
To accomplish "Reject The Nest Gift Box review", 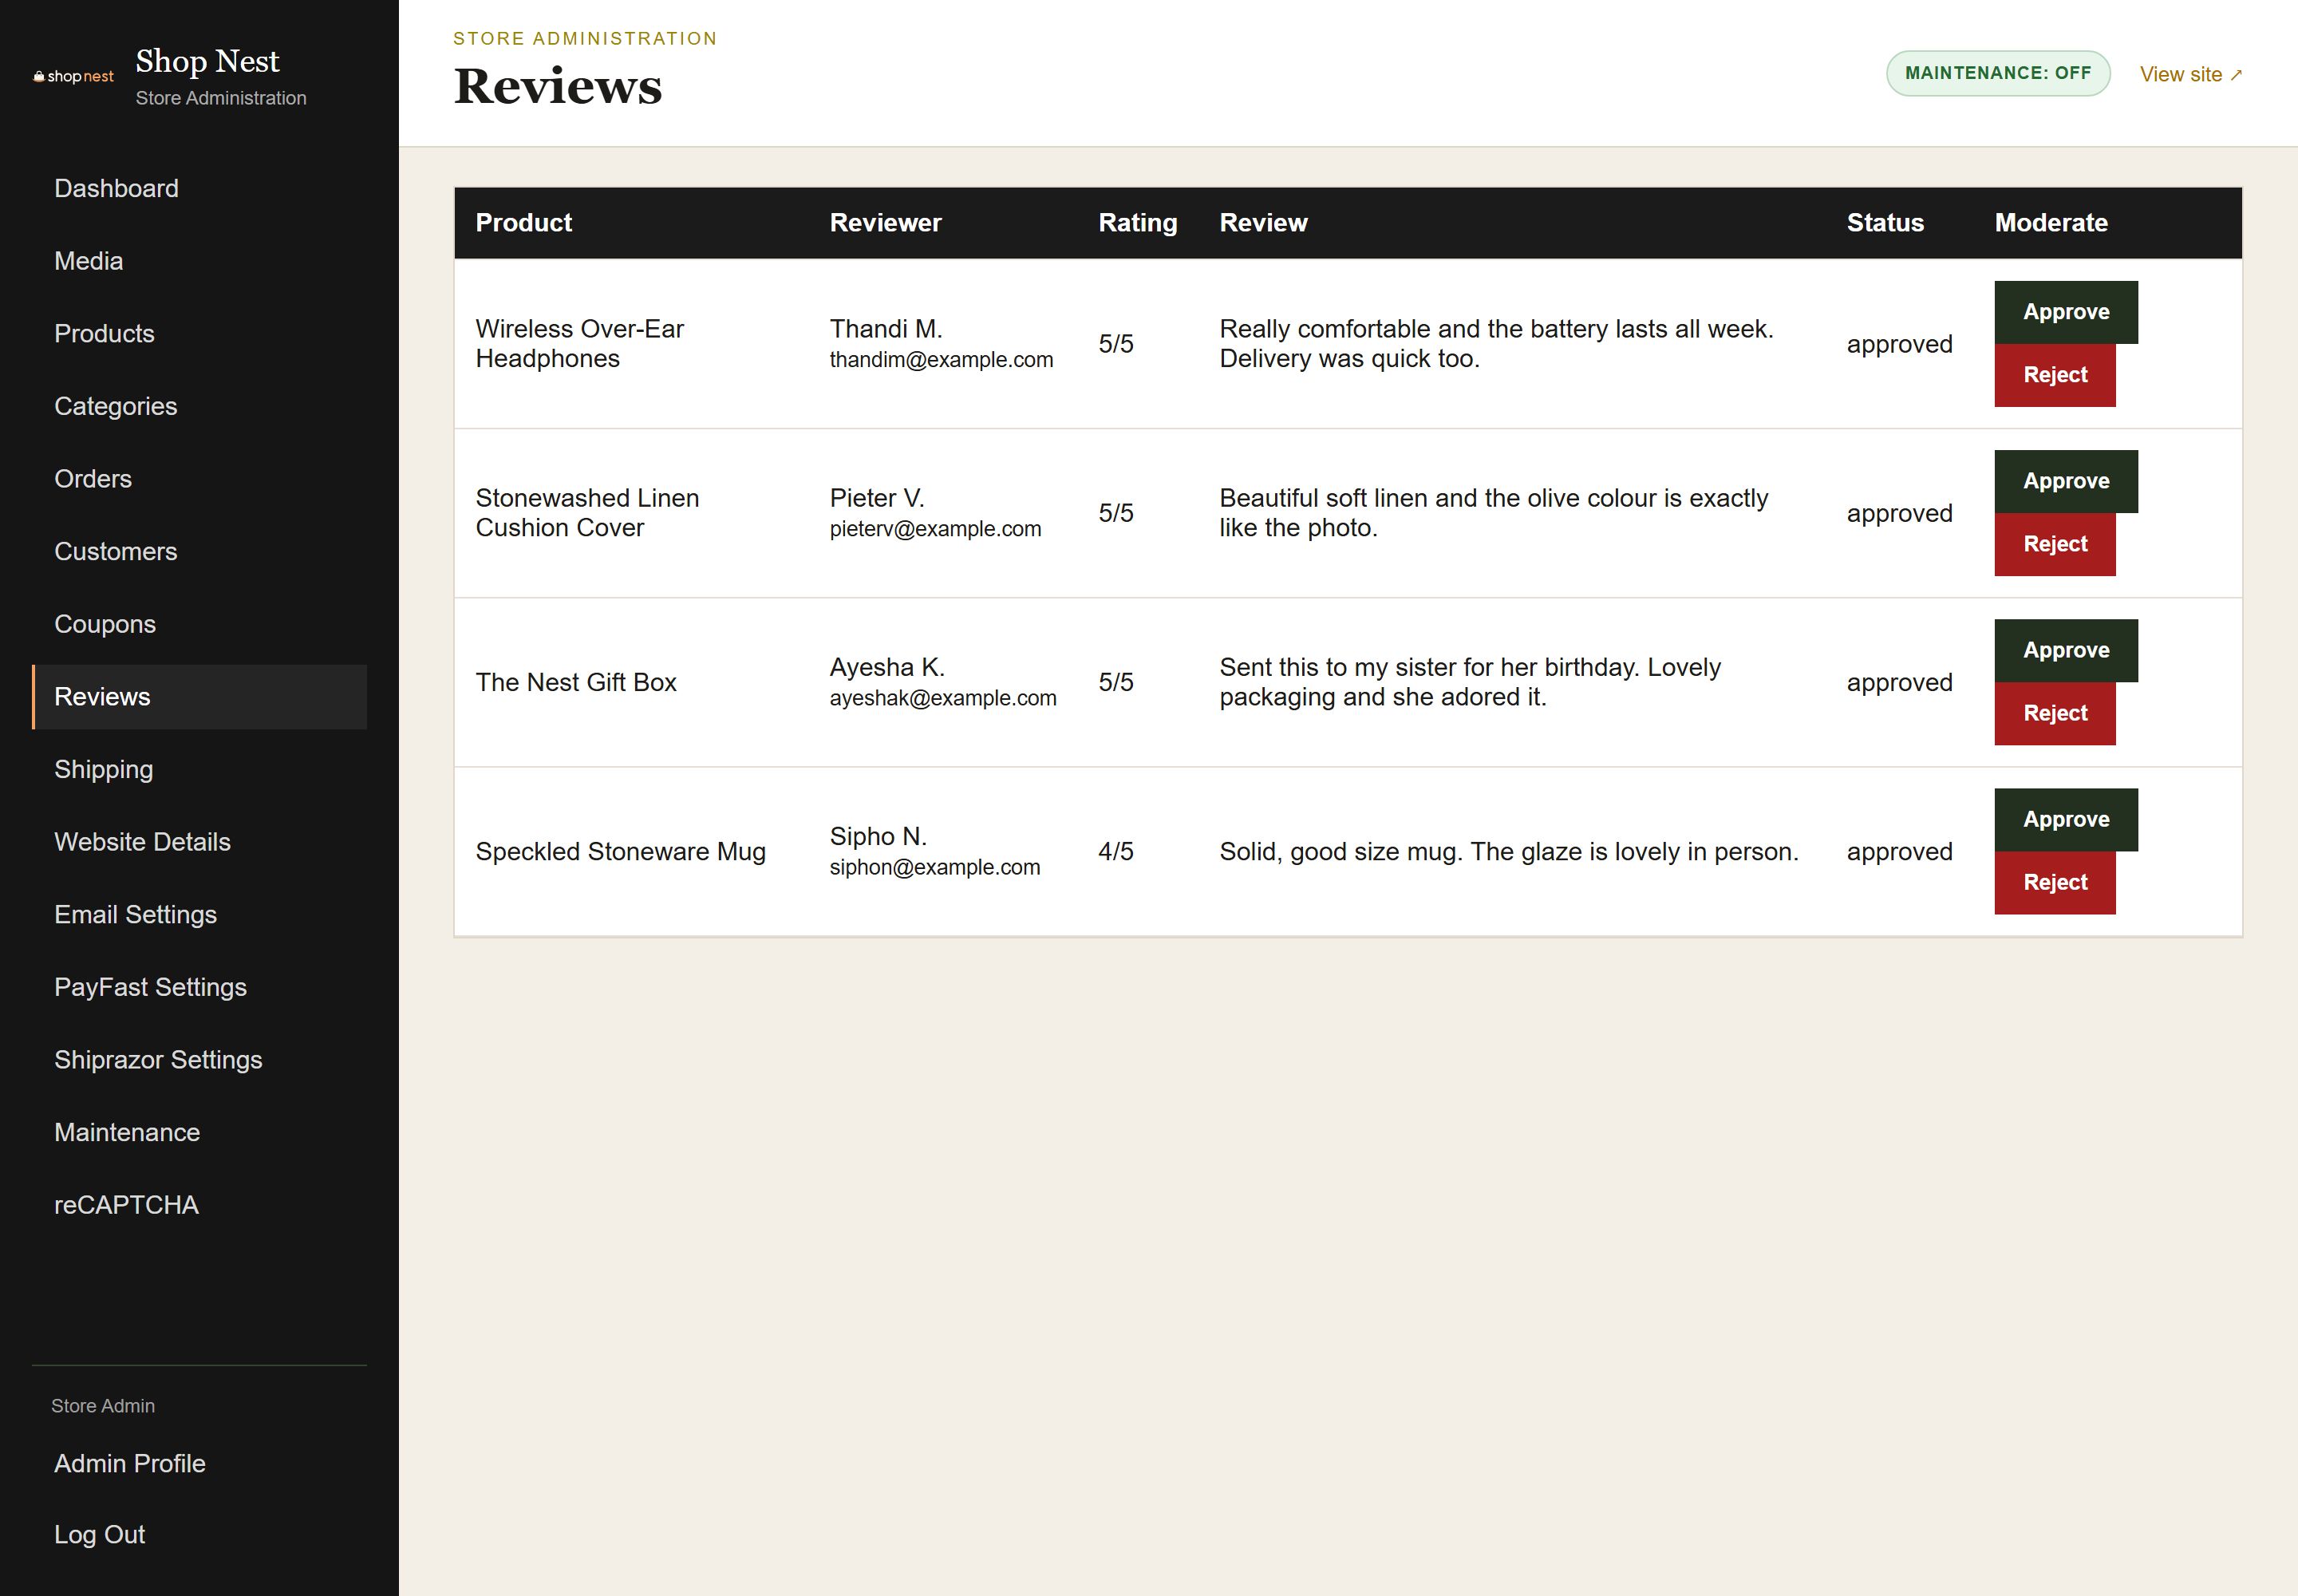I will [2055, 713].
